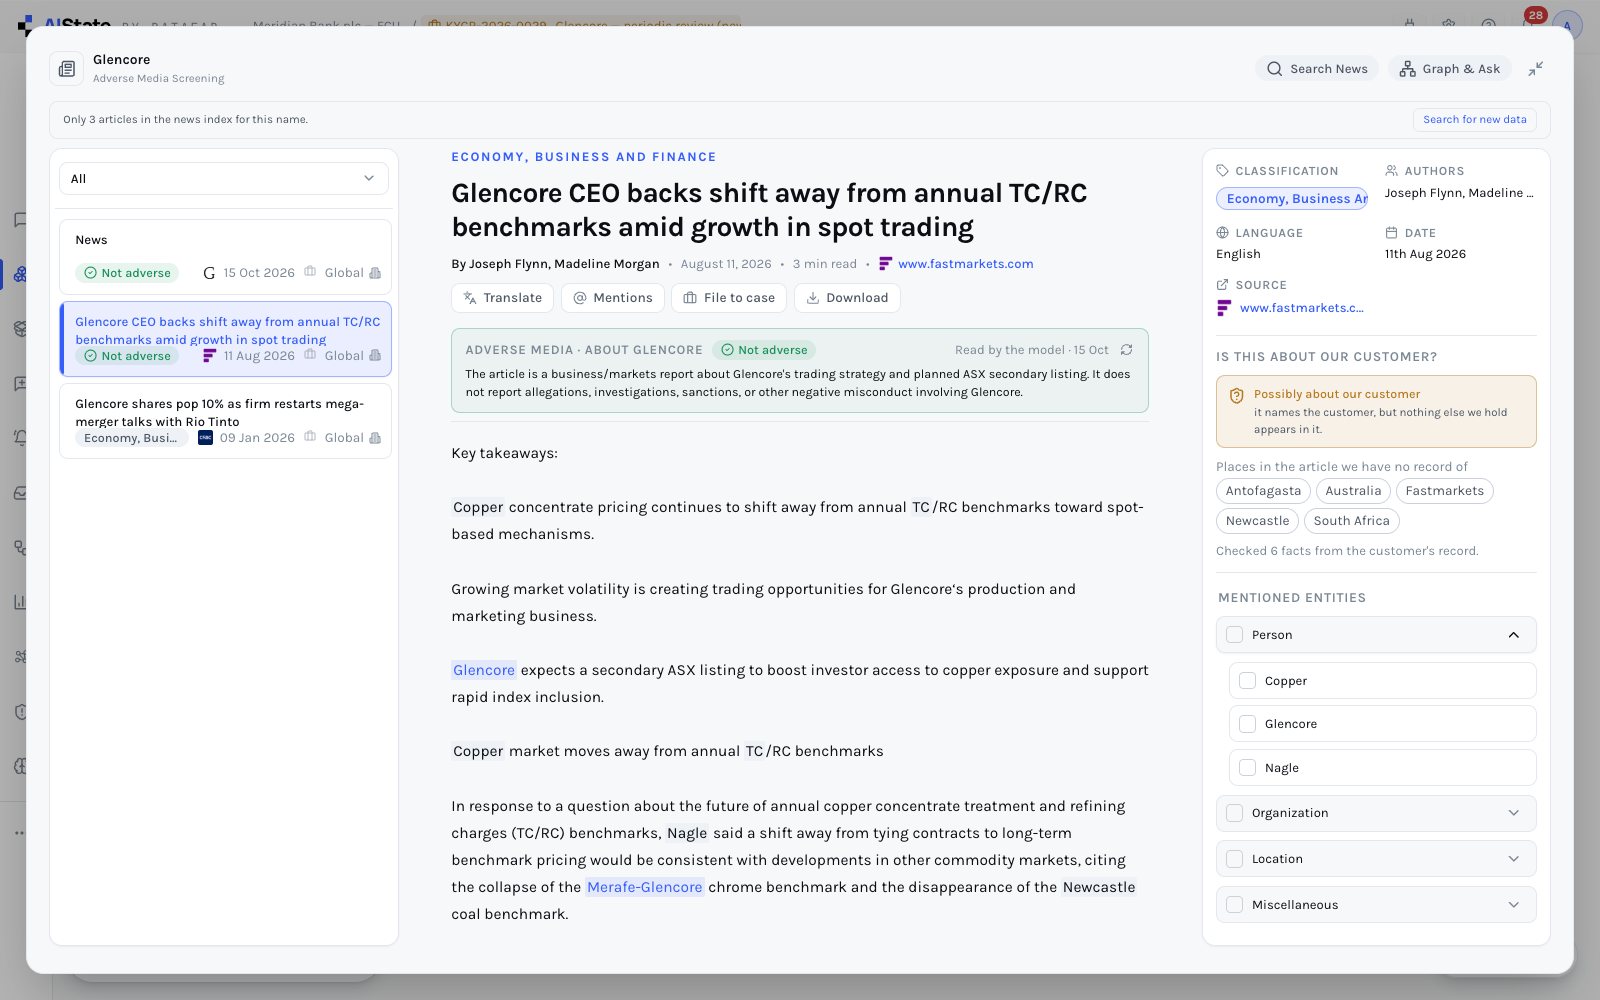The height and width of the screenshot is (1000, 1600).
Task: Click the Google icon on 15 Oct 2026 article
Action: click(209, 273)
